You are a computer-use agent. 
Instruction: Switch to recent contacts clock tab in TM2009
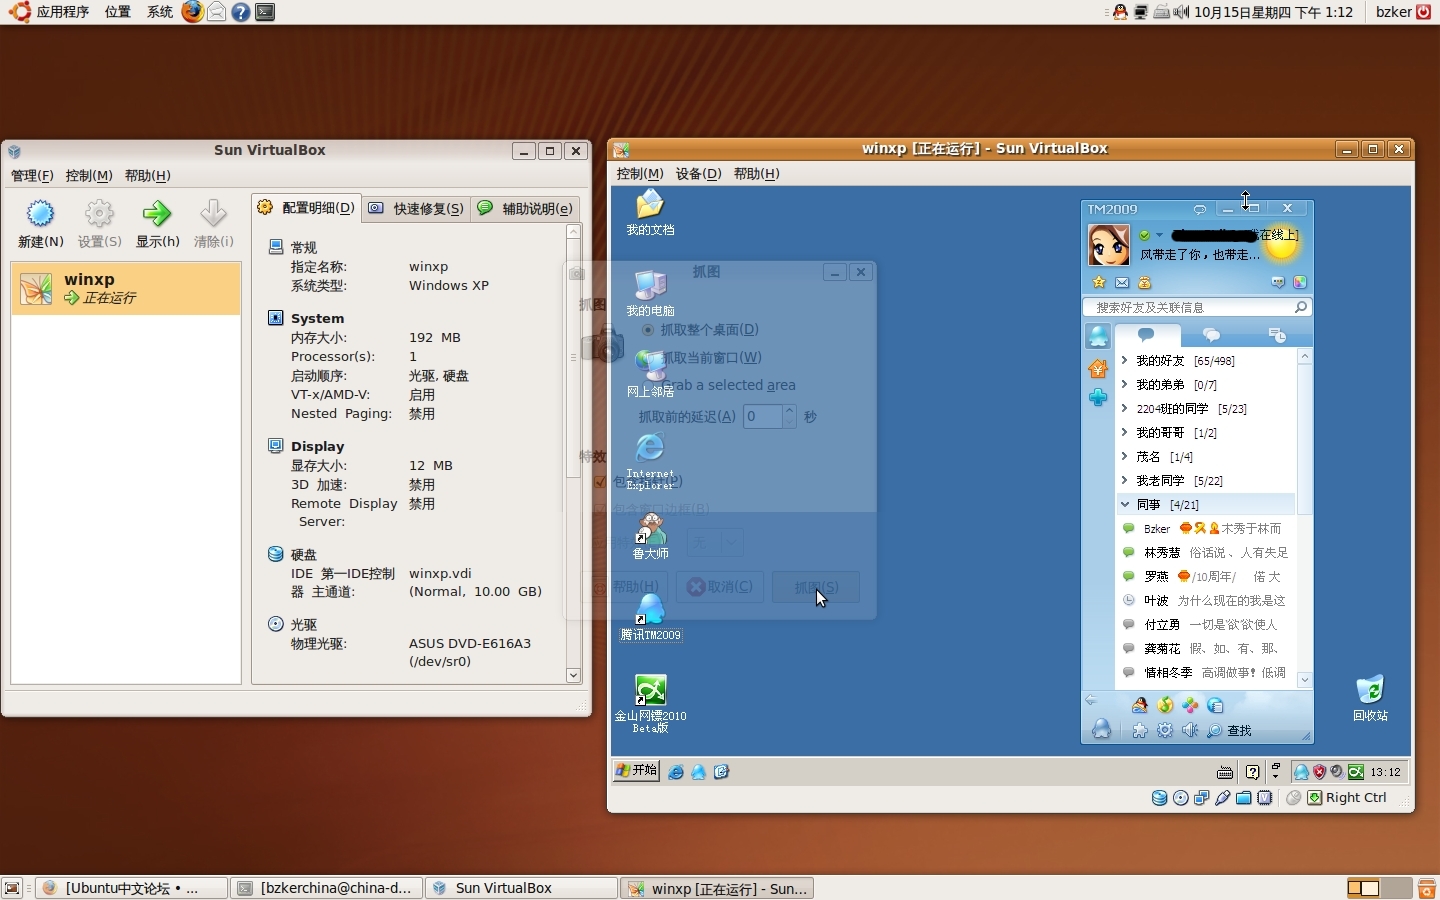pyautogui.click(x=1277, y=336)
